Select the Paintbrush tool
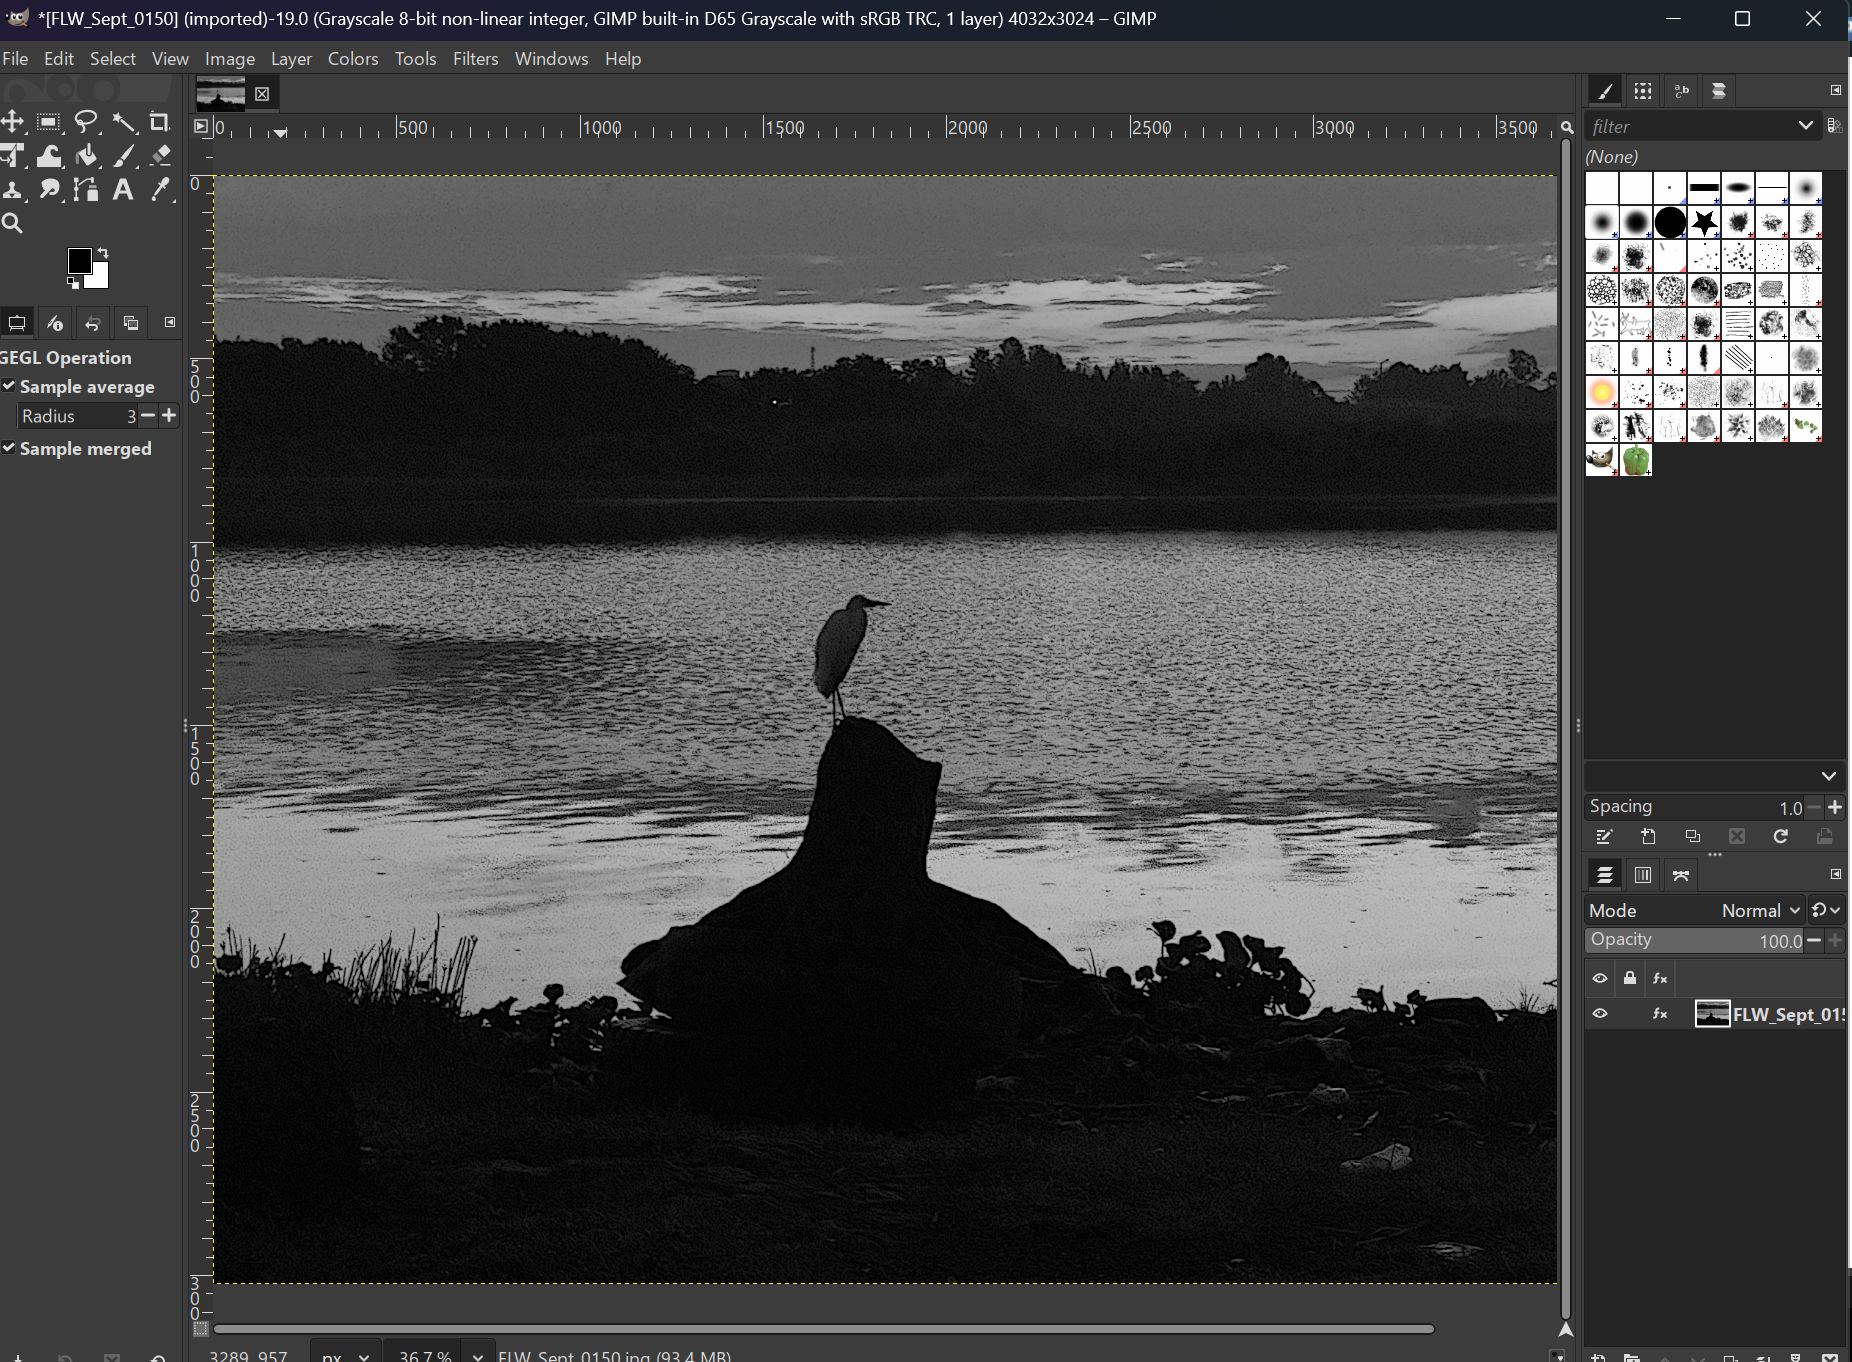 coord(124,156)
